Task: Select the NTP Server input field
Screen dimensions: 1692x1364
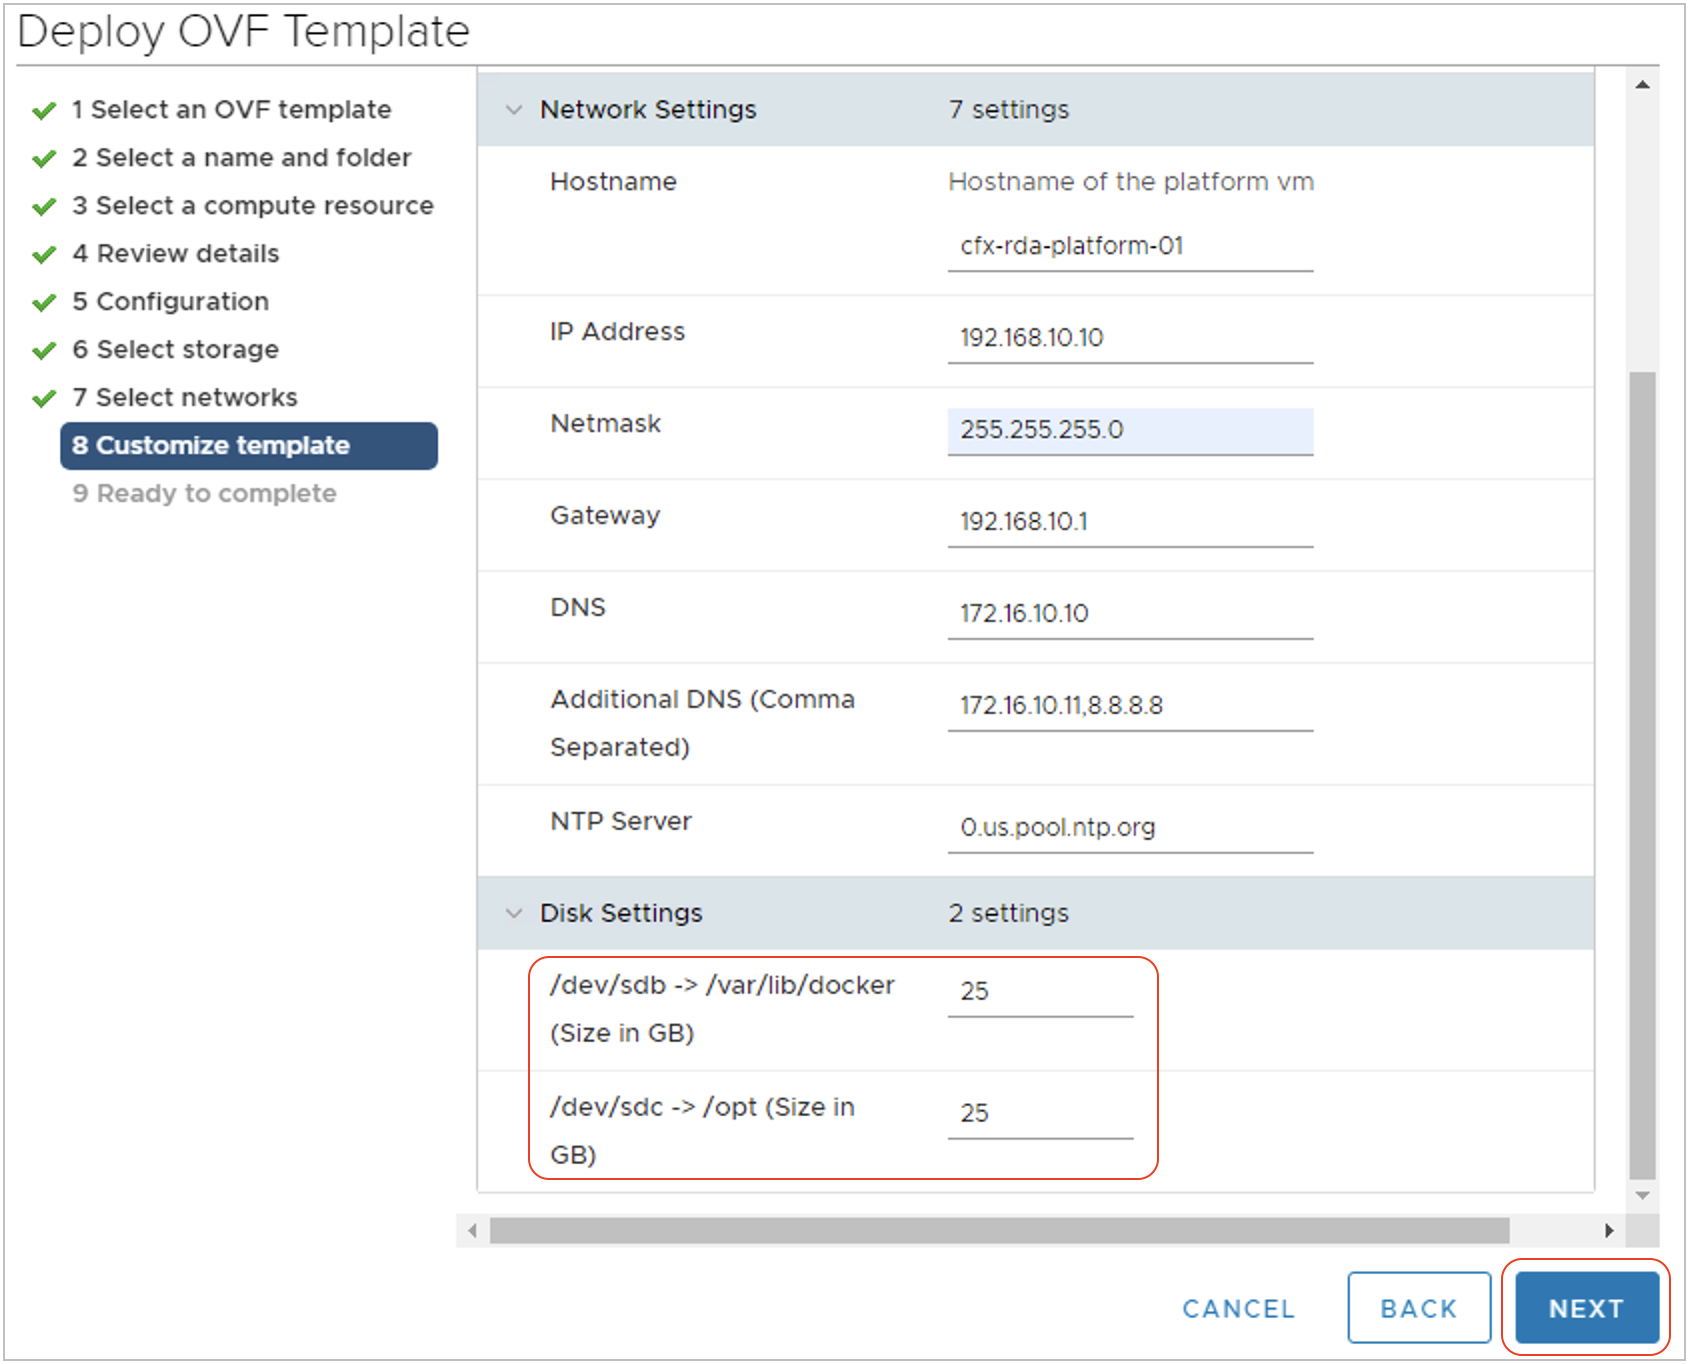Action: 1128,827
